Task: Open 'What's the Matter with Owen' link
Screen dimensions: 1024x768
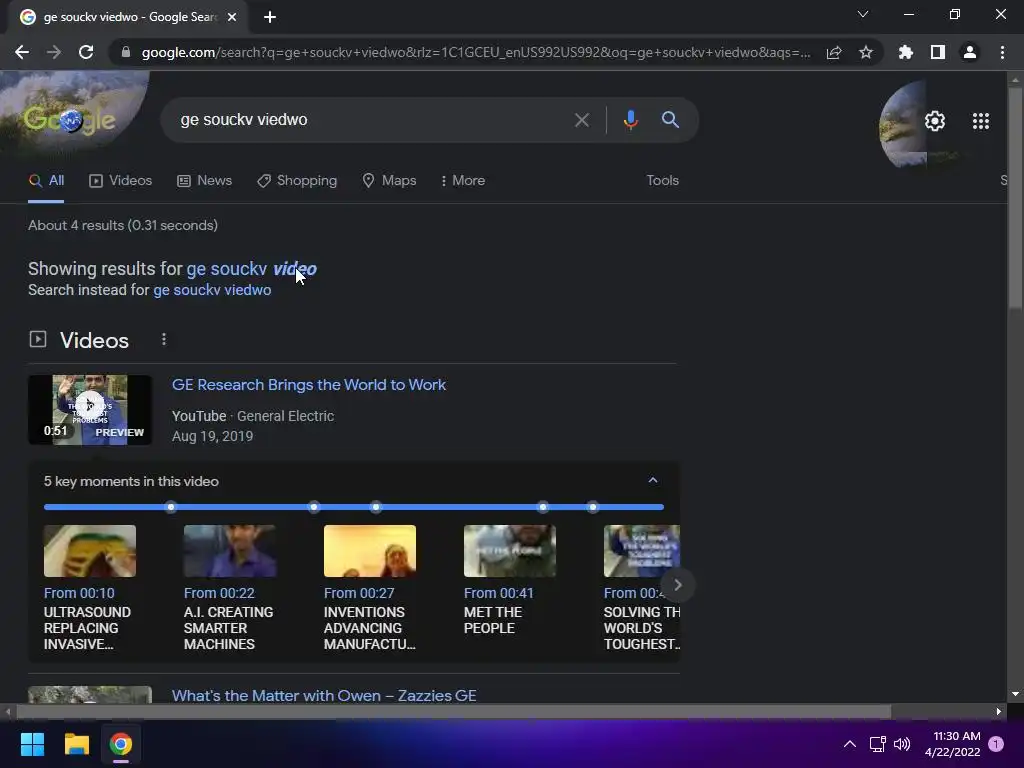Action: 324,695
